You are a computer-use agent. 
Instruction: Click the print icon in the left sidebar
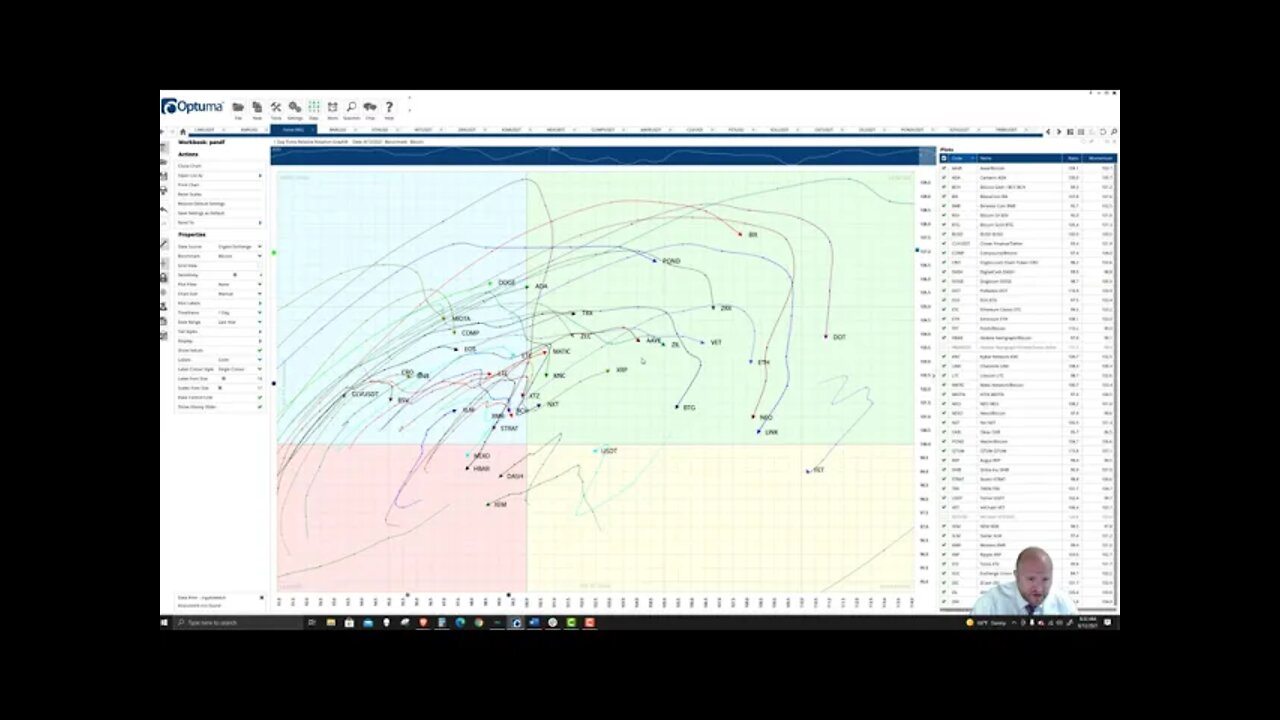tap(164, 190)
